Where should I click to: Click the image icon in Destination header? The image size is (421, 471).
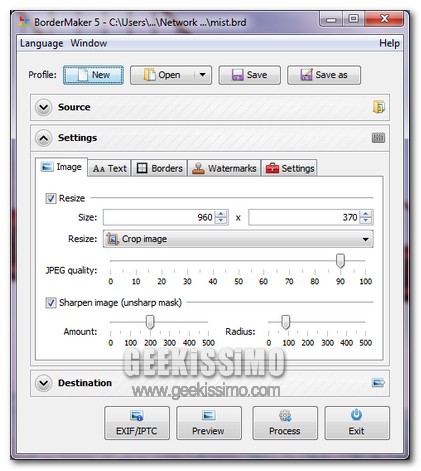point(378,383)
